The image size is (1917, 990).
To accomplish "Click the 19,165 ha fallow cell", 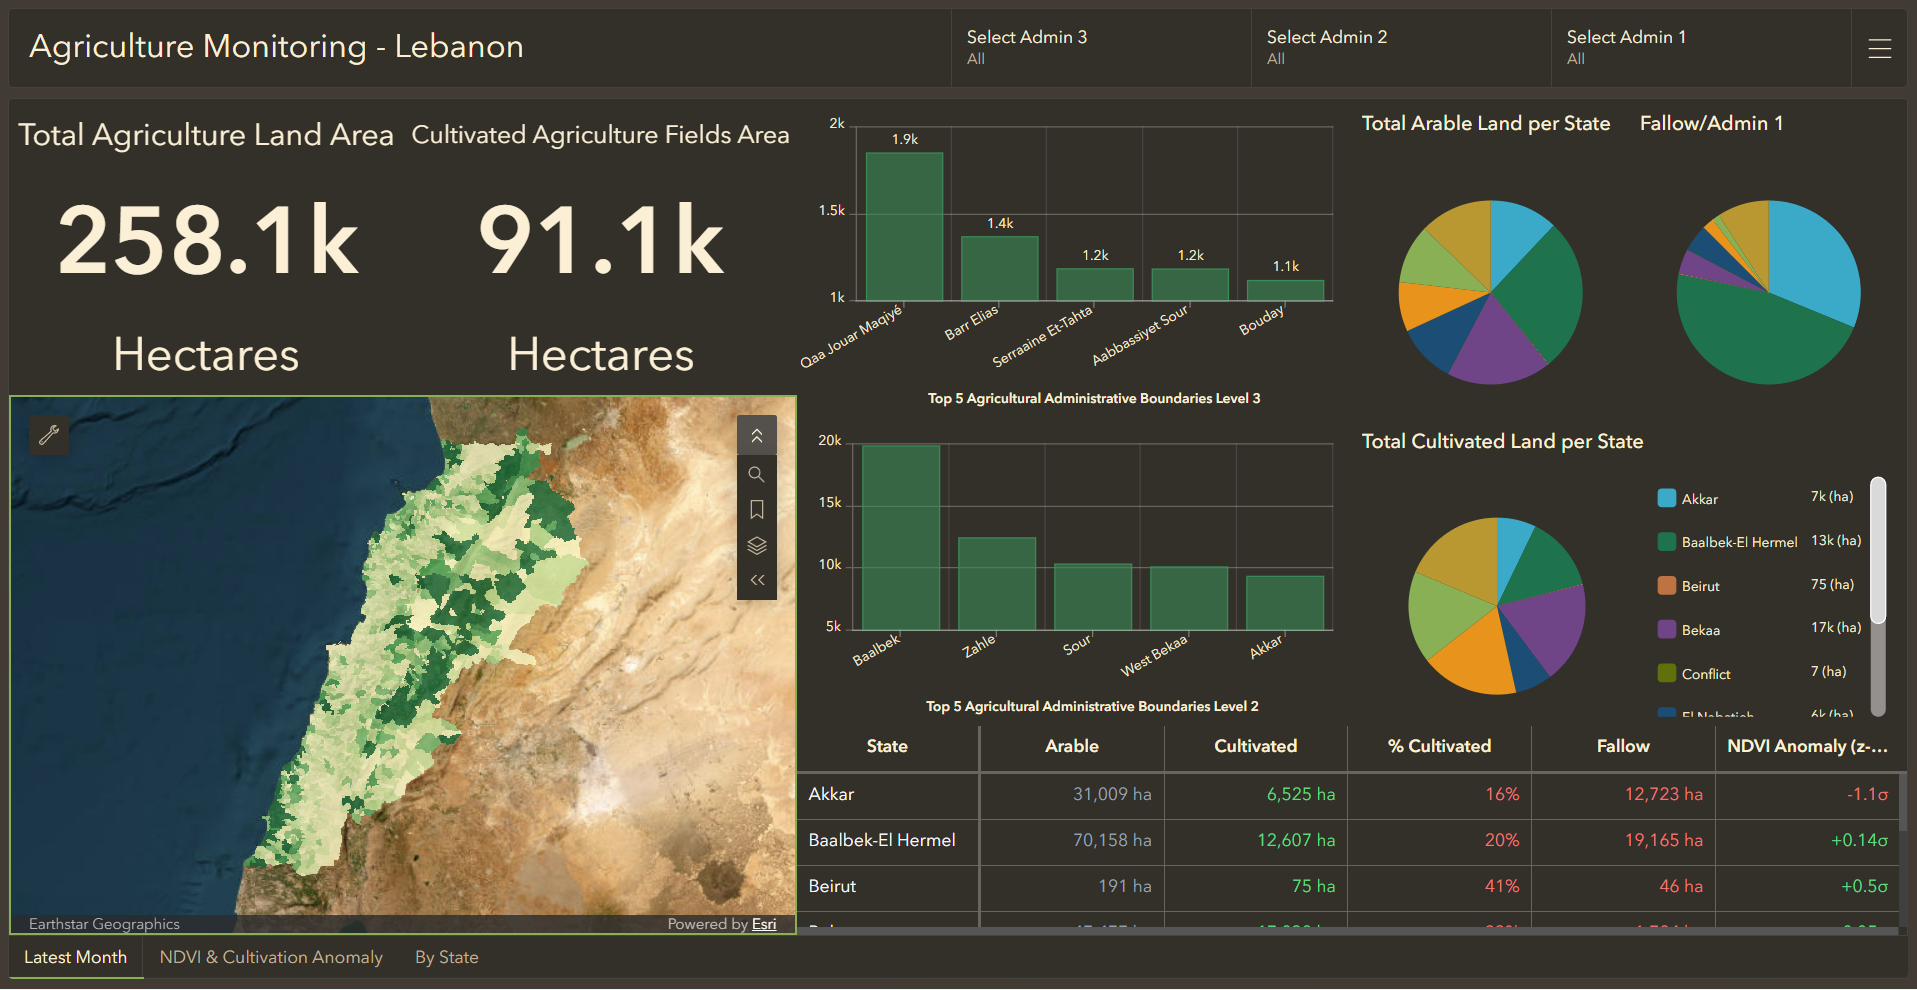I will (x=1623, y=840).
